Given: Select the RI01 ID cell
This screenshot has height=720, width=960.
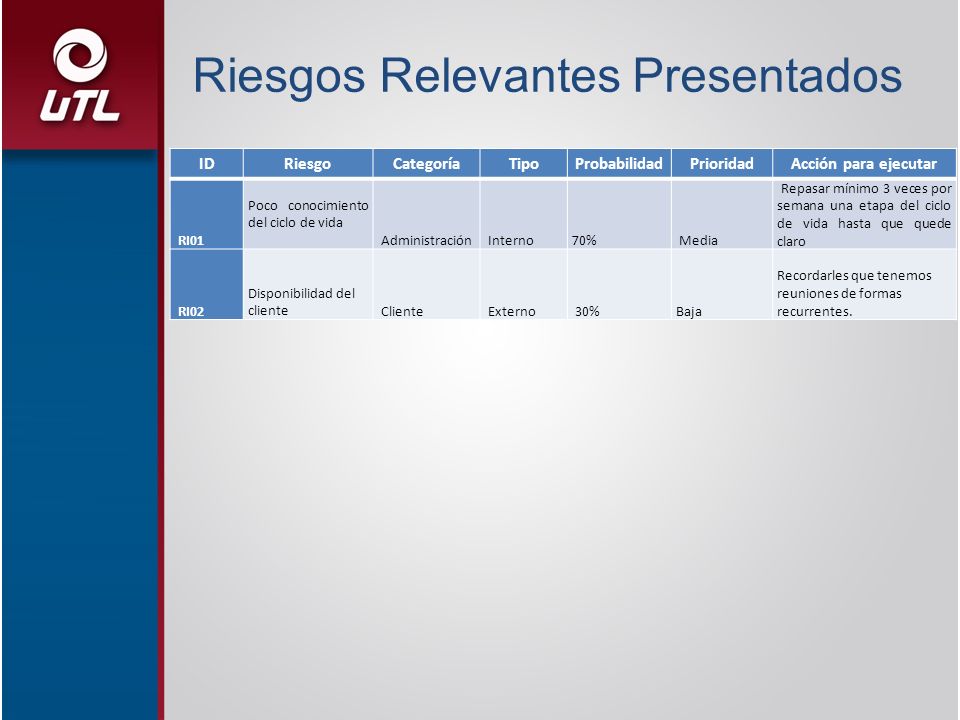Looking at the screenshot, I should click(x=206, y=214).
